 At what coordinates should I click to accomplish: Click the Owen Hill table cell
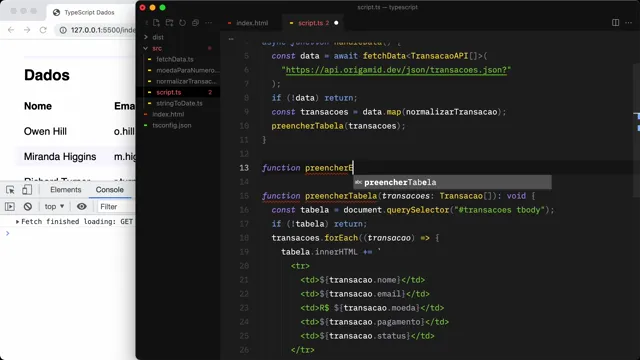[45, 131]
